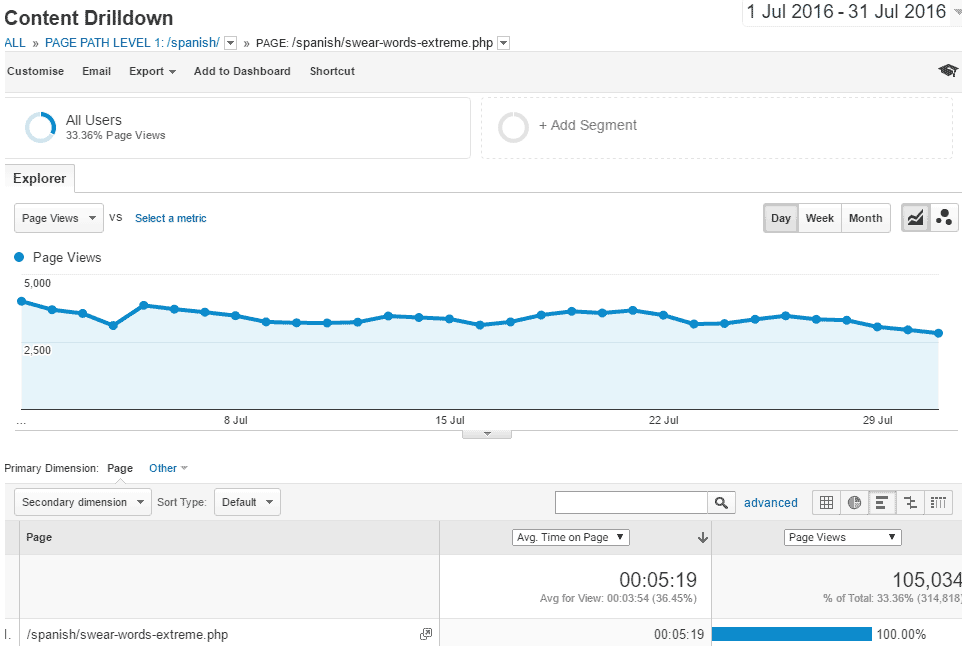Expand the Sort Type Default dropdown
The image size is (962, 648).
[247, 502]
